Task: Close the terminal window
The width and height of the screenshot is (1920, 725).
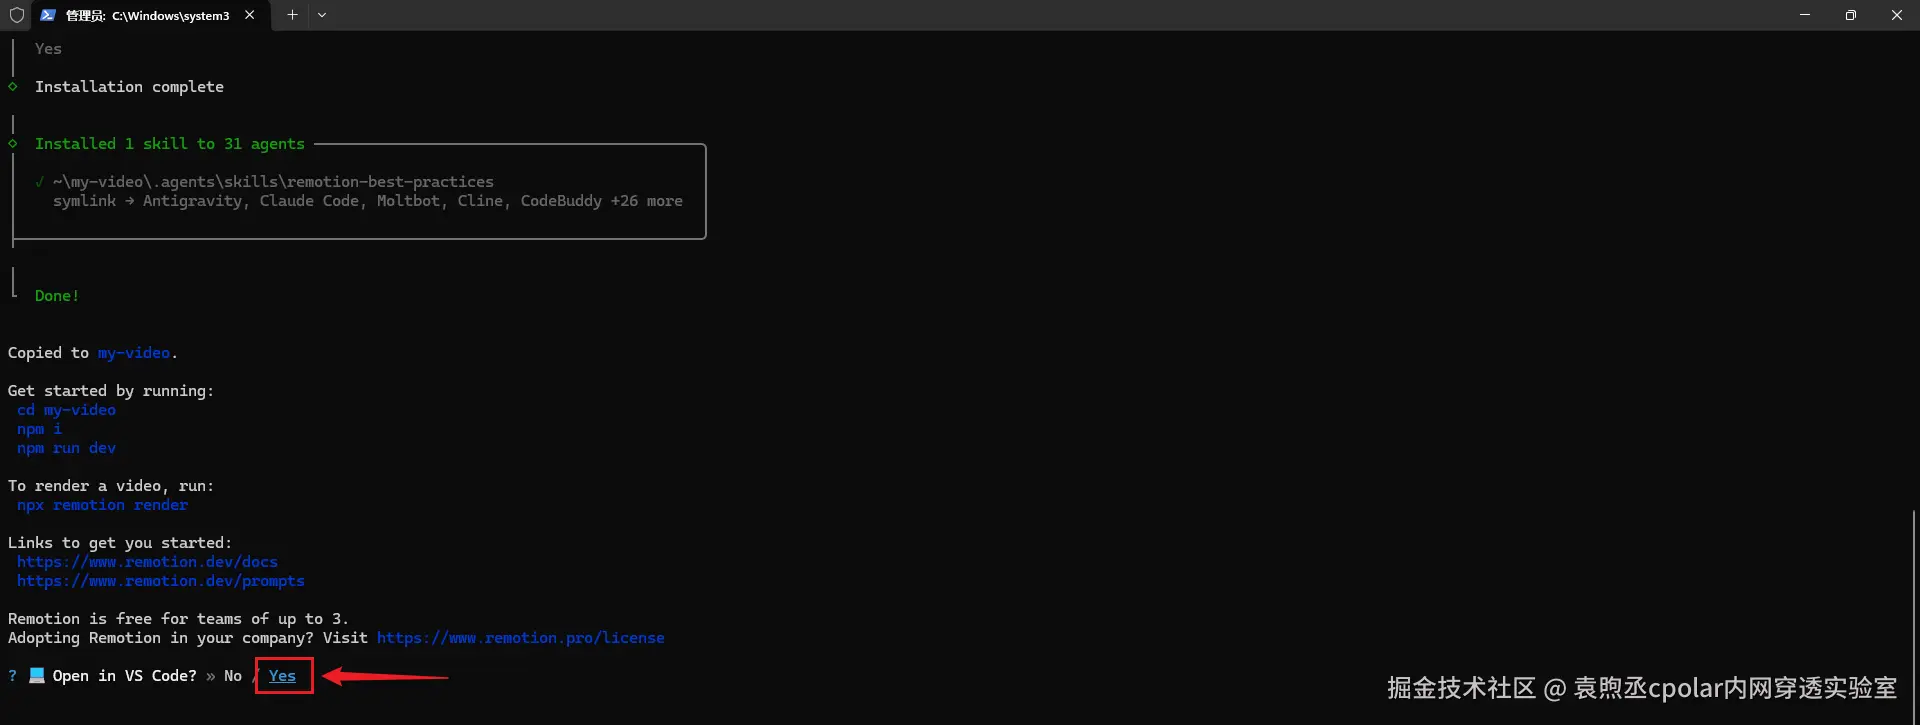Action: click(1897, 15)
